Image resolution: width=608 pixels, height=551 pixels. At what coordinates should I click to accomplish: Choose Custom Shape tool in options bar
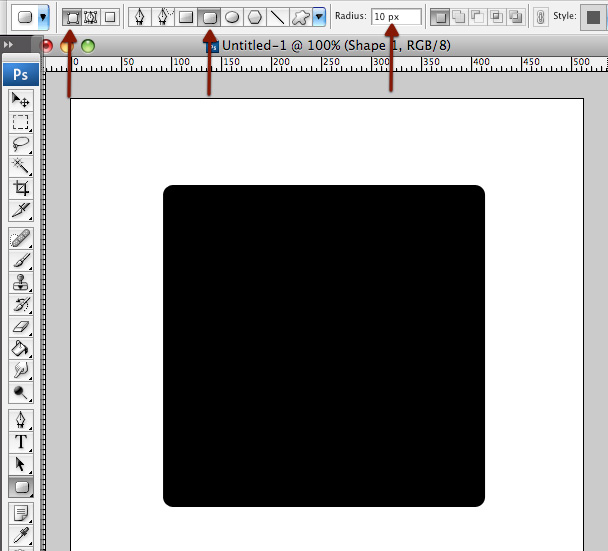[x=301, y=17]
